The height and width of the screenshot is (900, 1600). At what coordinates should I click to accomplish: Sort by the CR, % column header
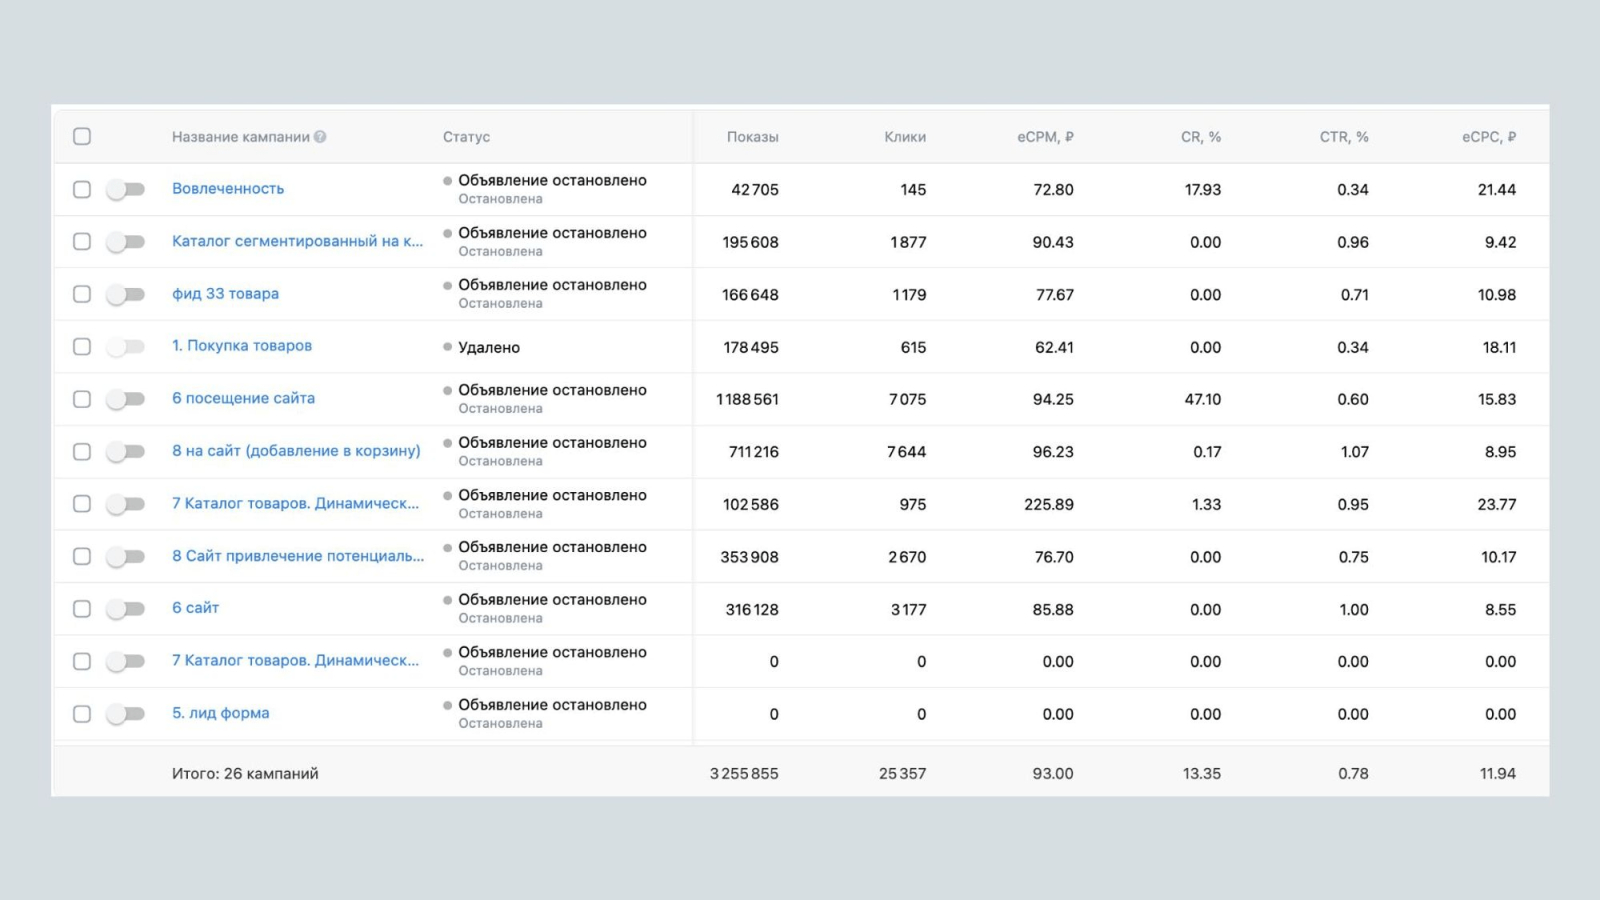1201,137
